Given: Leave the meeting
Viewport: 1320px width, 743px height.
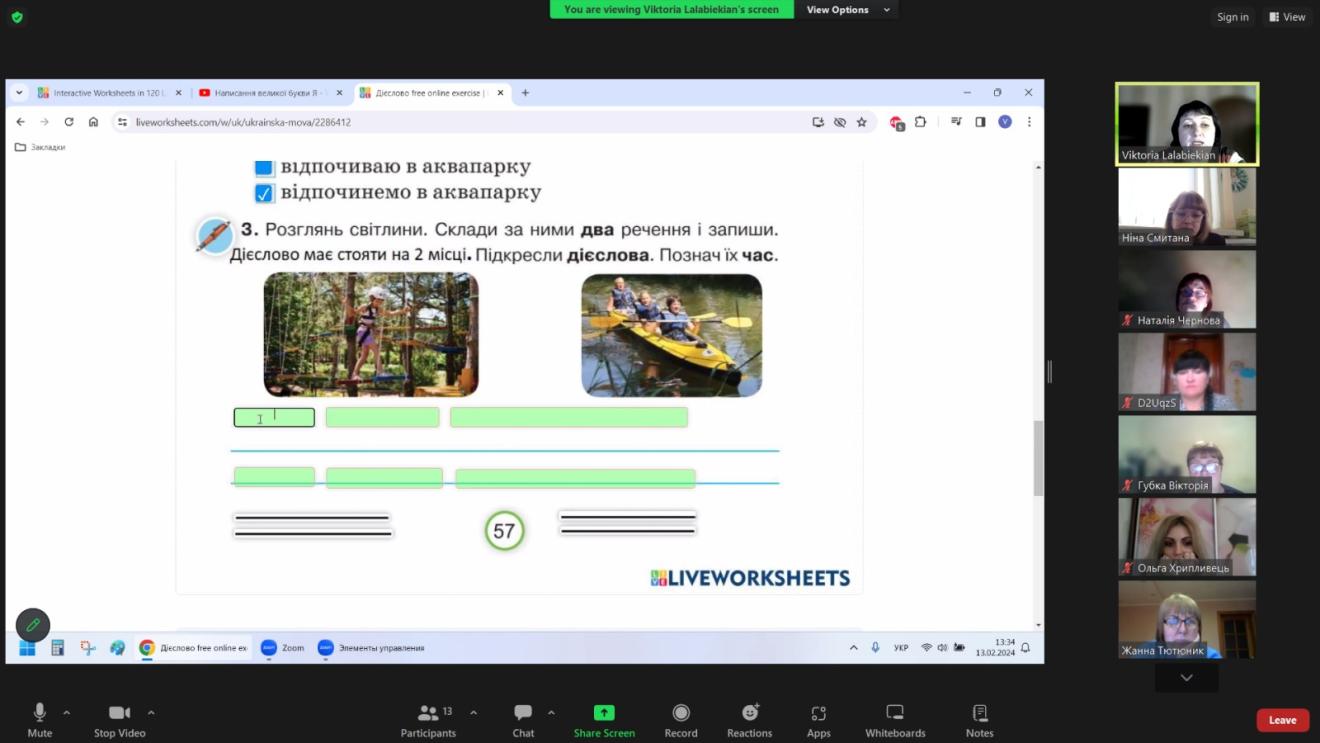Looking at the screenshot, I should click(x=1282, y=720).
